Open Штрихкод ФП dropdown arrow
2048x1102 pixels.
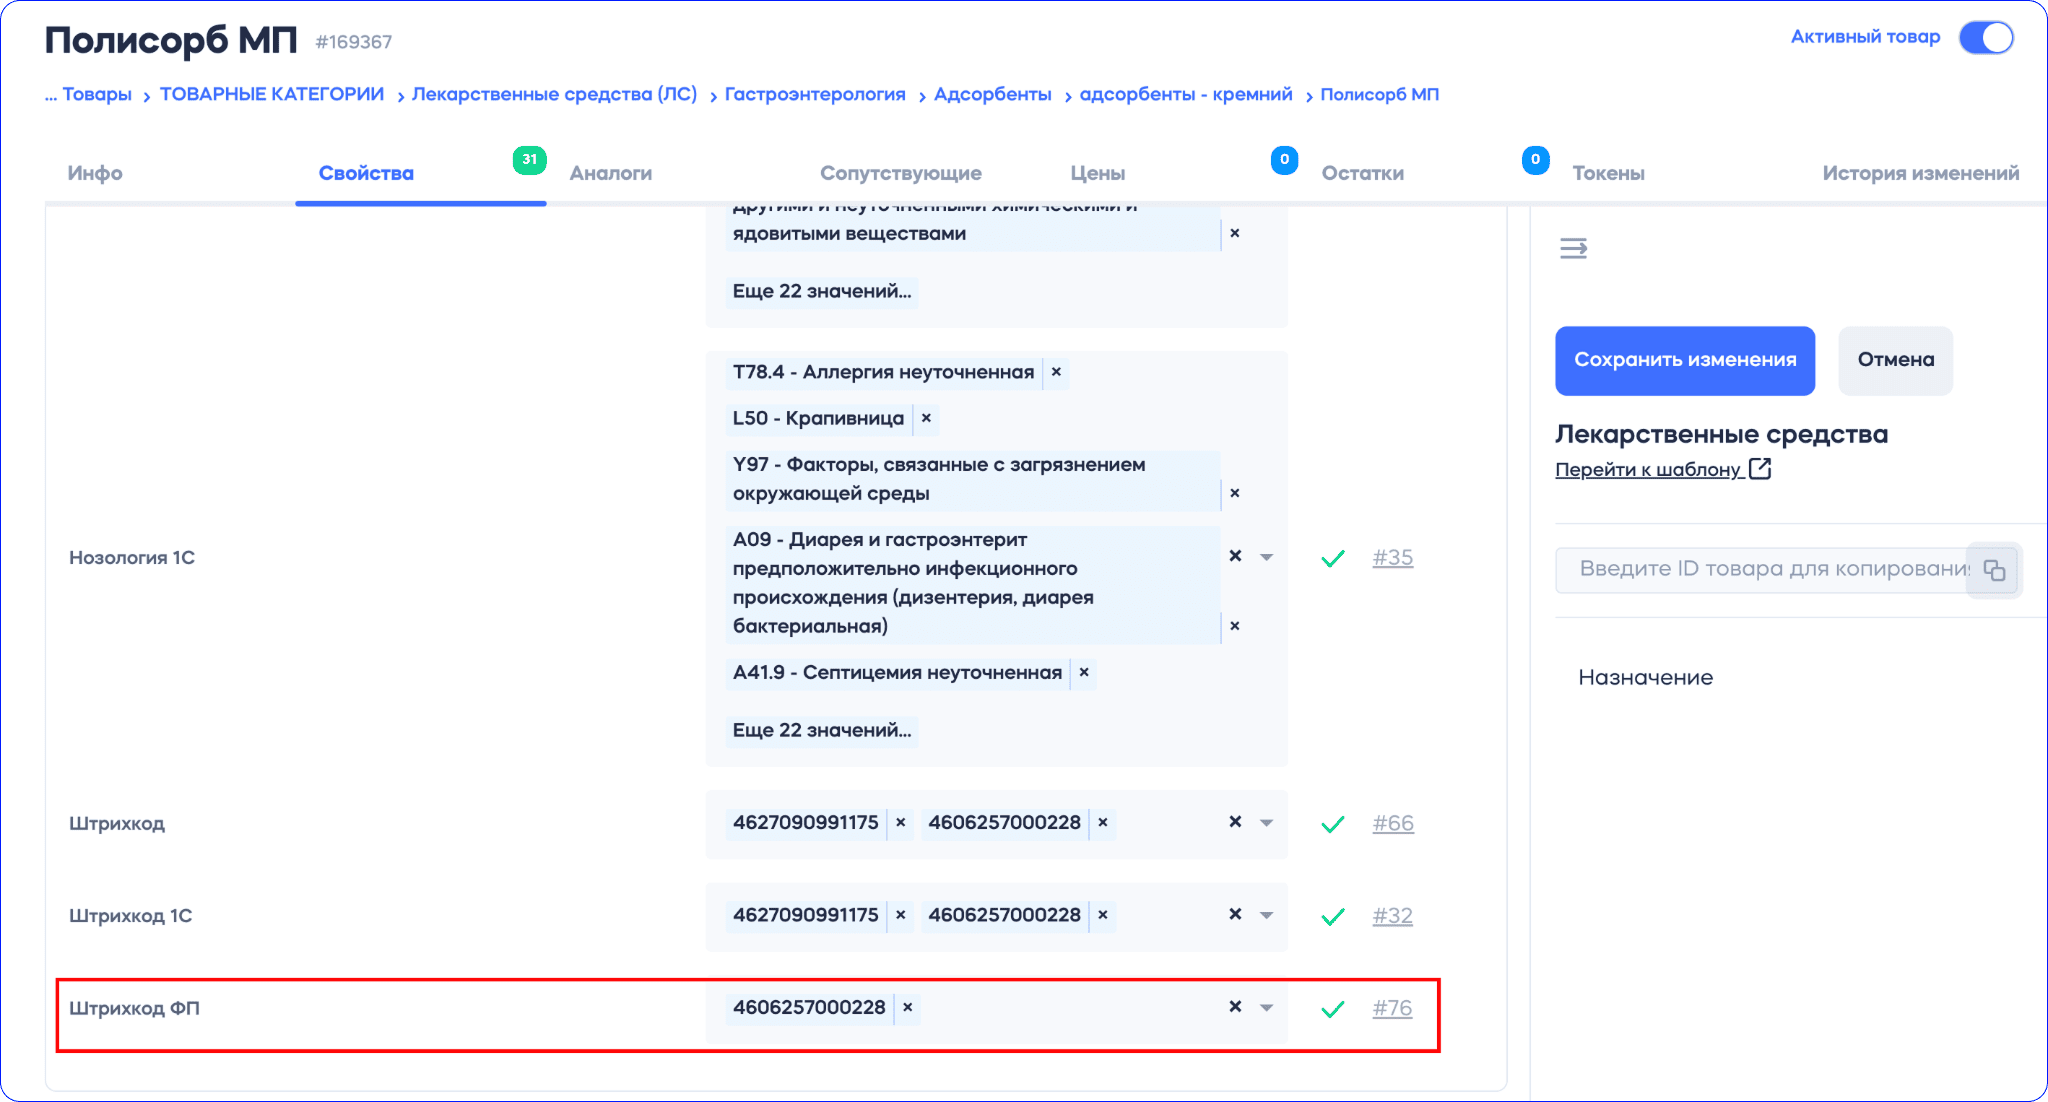point(1267,1007)
